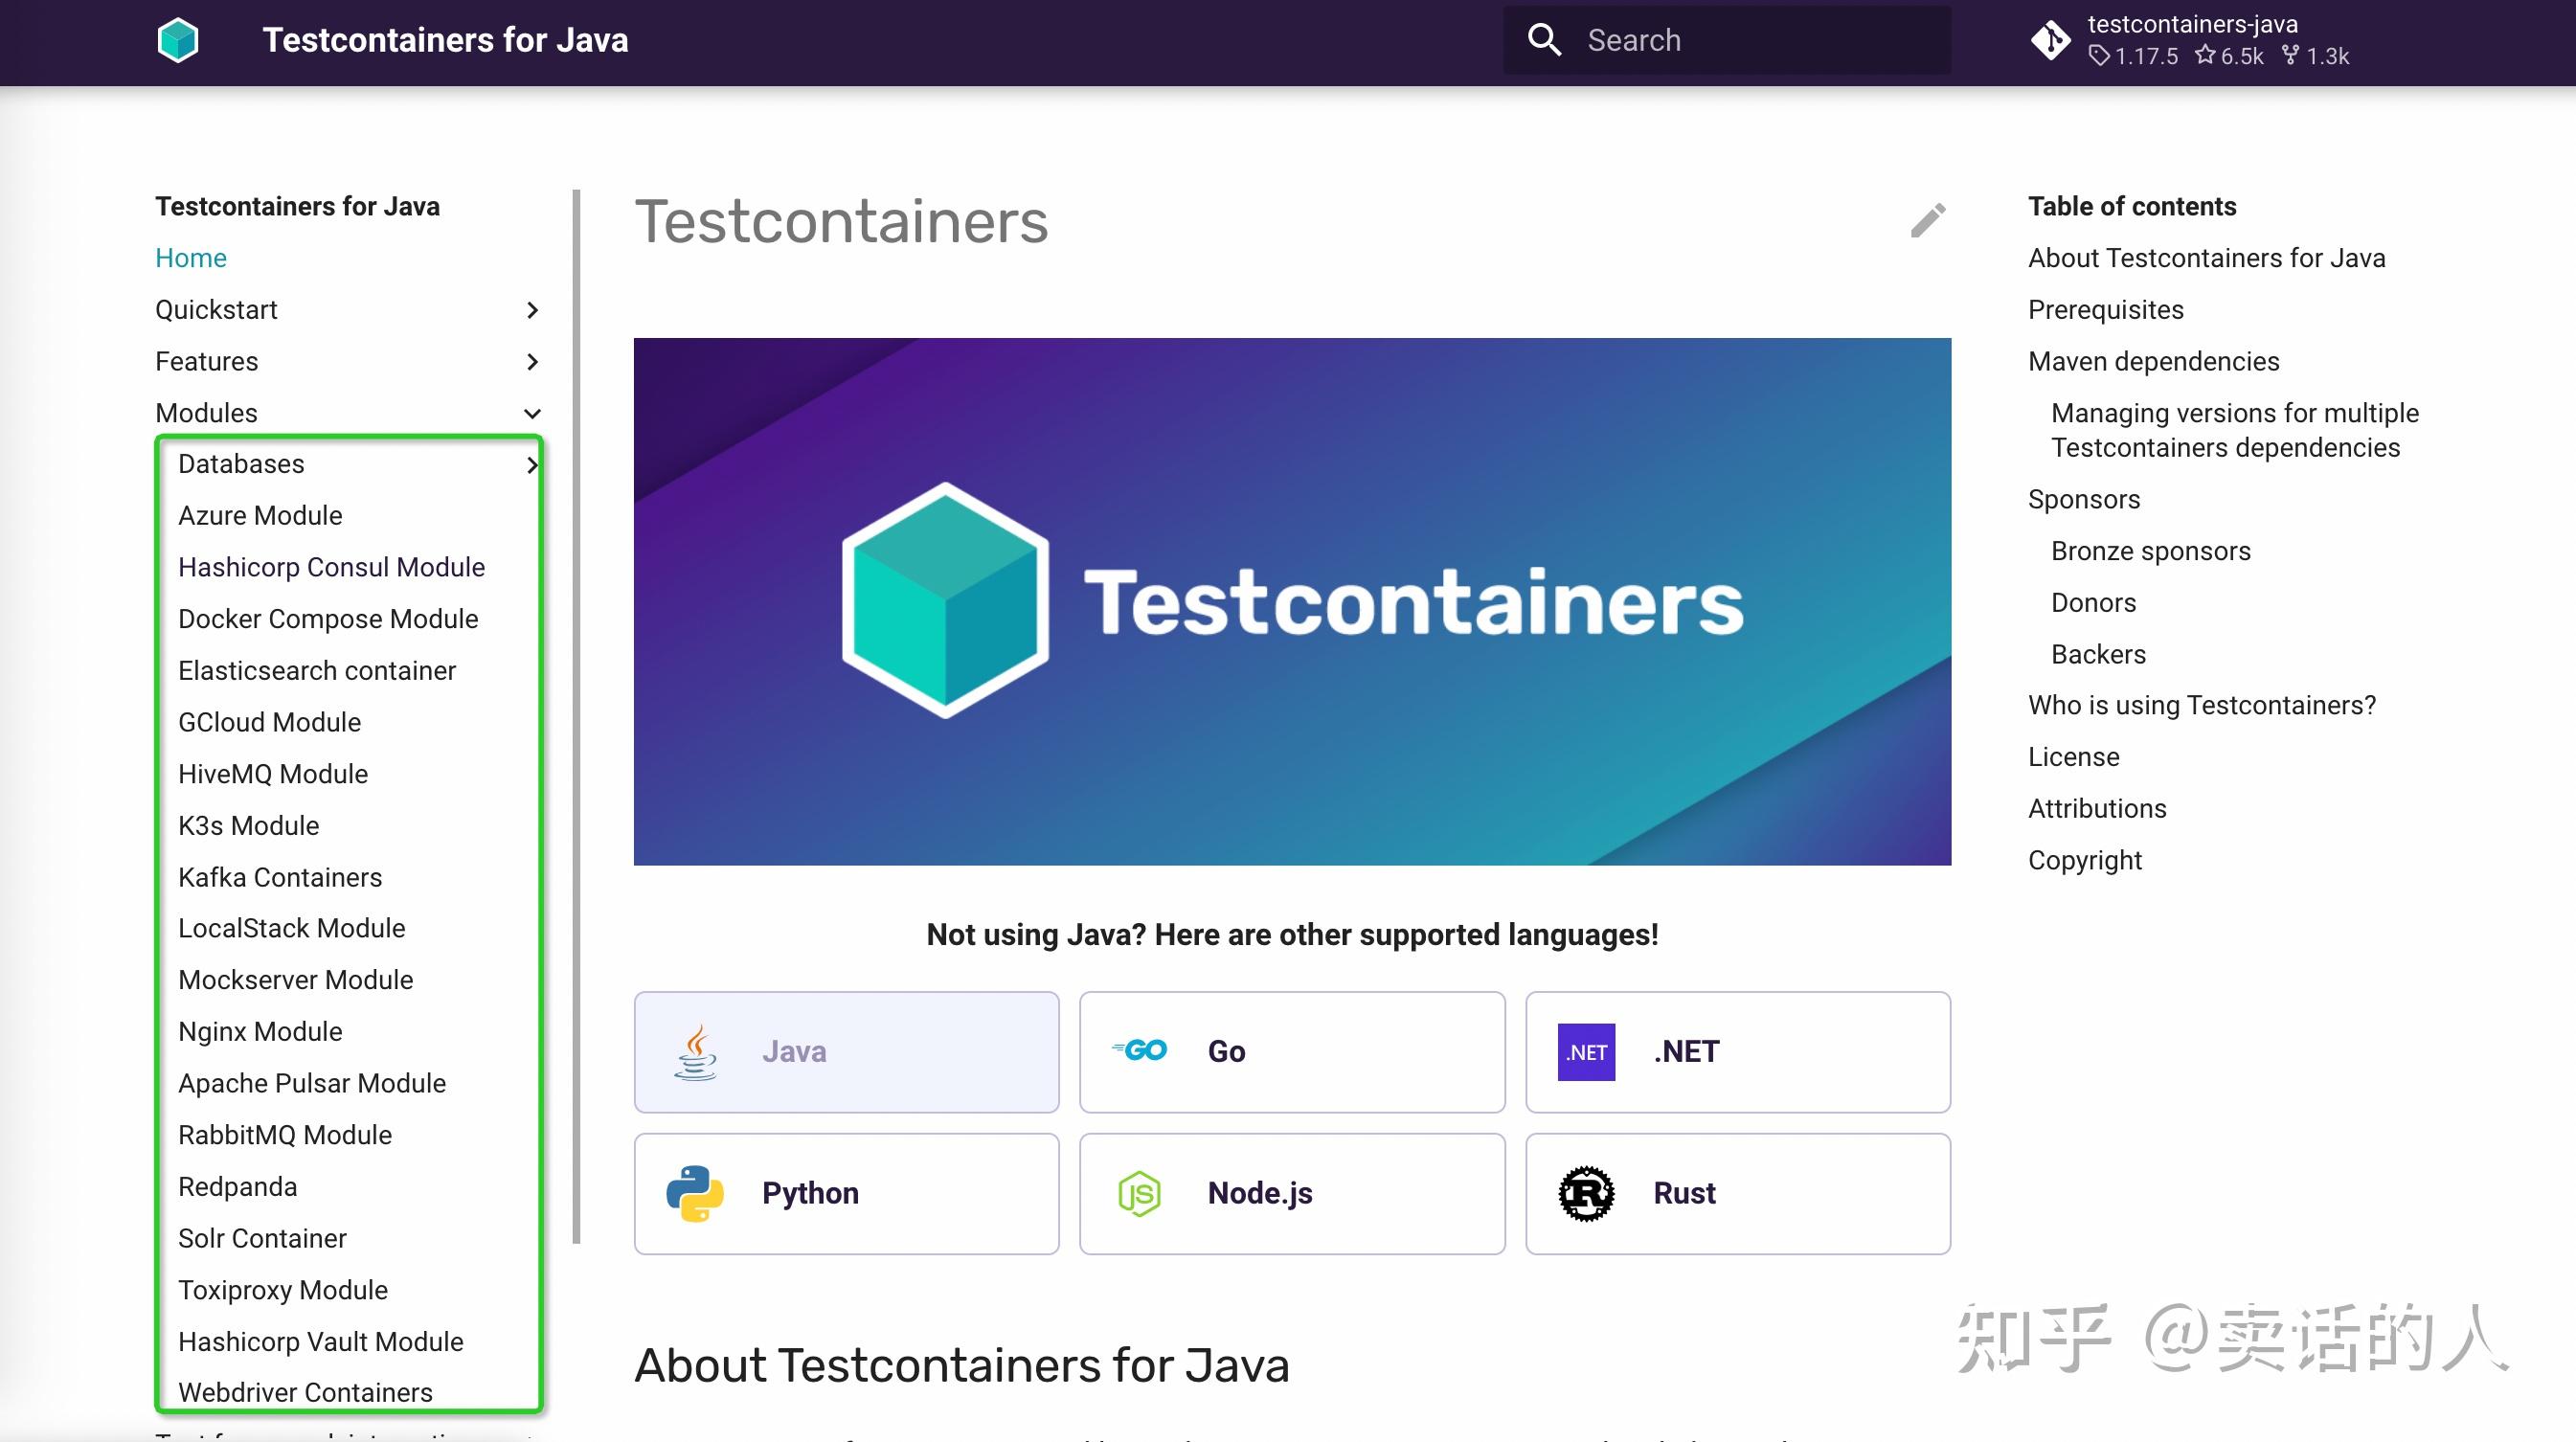Click the Testcontainers cube logo

(178, 40)
